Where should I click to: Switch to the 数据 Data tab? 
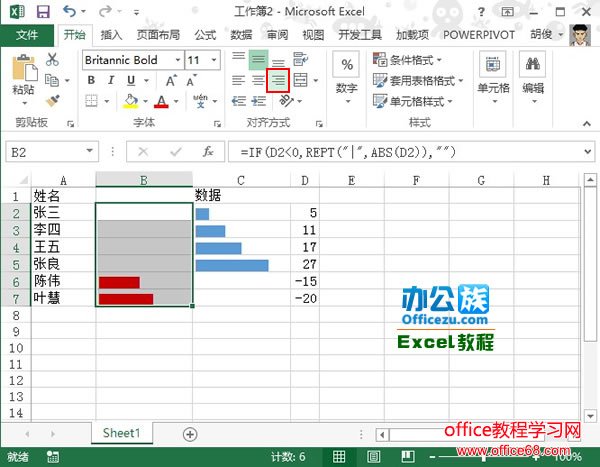click(x=241, y=35)
